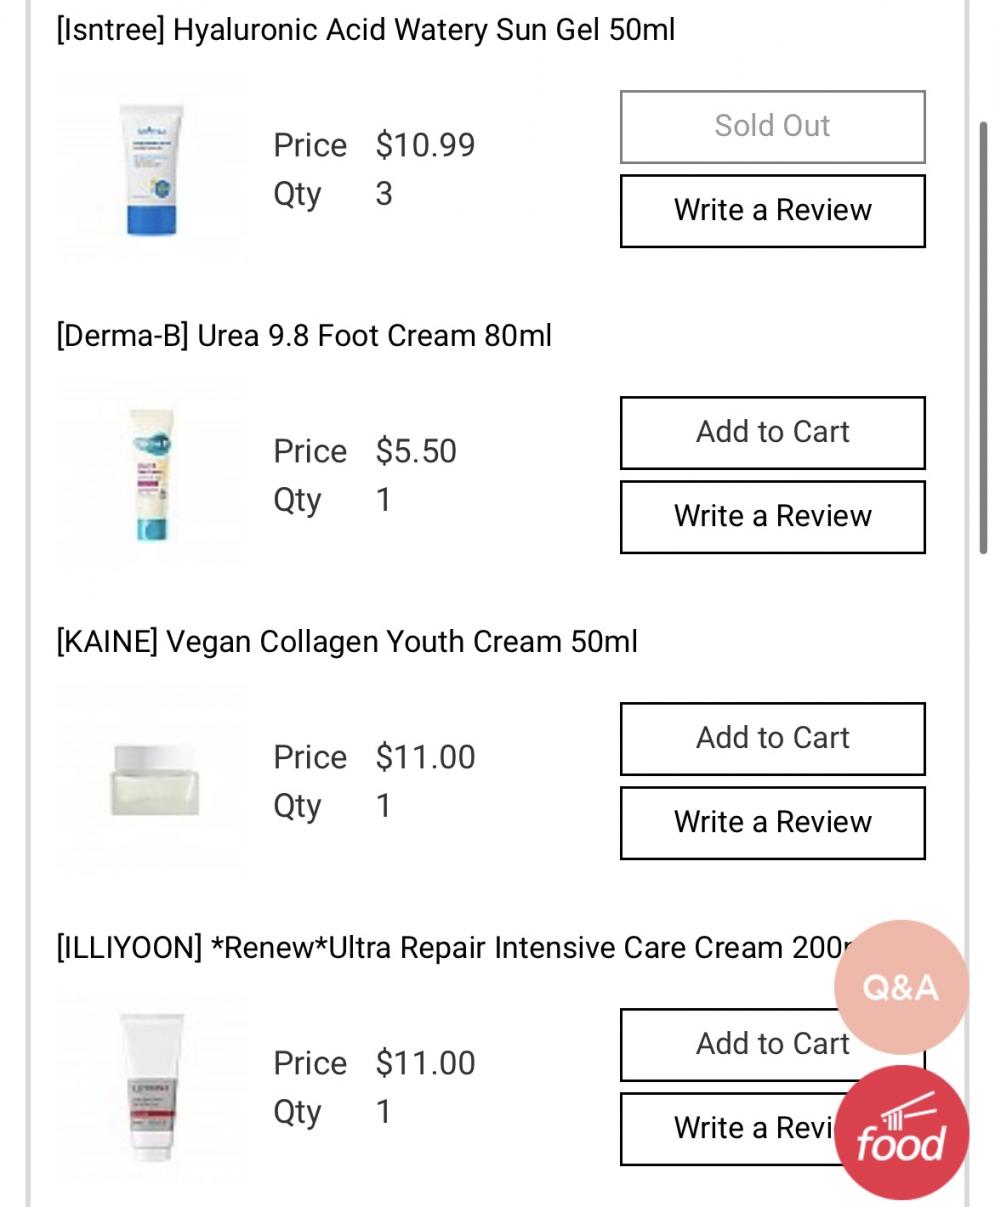Open the KAINE Youth Cream jar image
This screenshot has width=995, height=1207.
click(x=155, y=781)
